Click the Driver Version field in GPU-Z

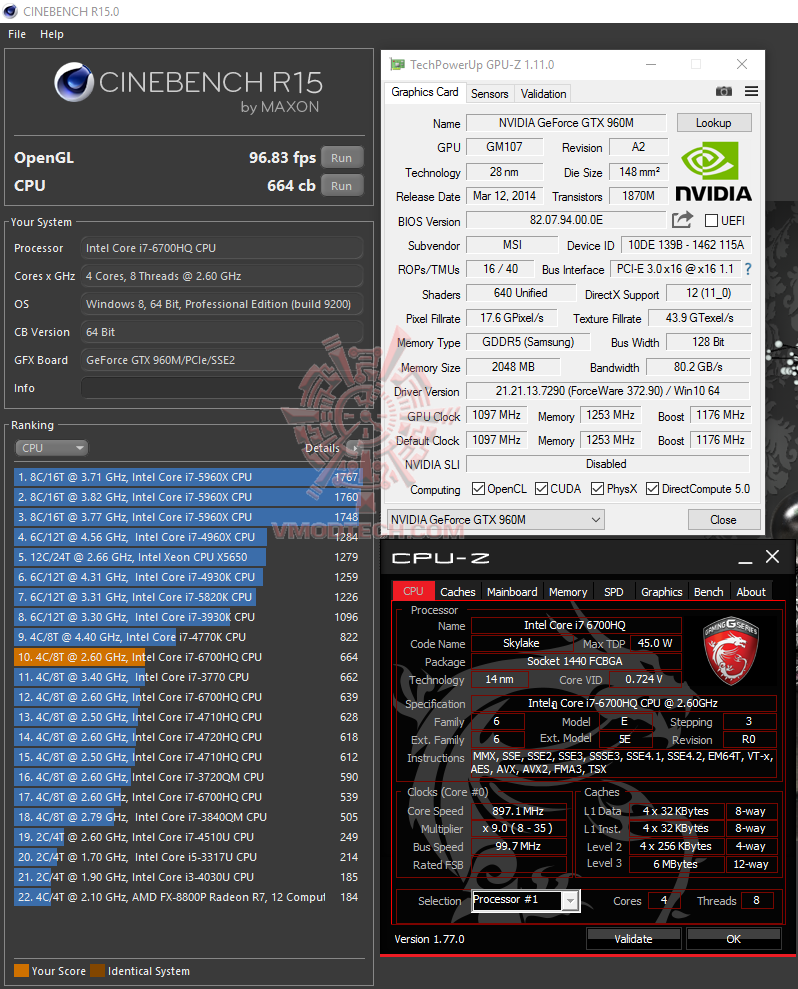[x=607, y=391]
